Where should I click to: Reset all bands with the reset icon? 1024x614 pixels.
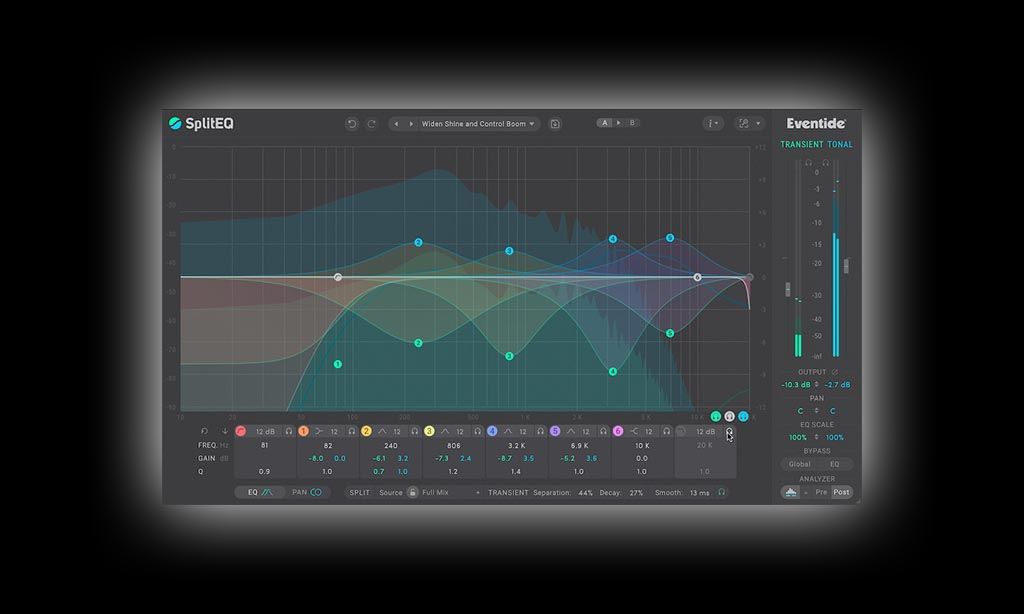pyautogui.click(x=204, y=431)
